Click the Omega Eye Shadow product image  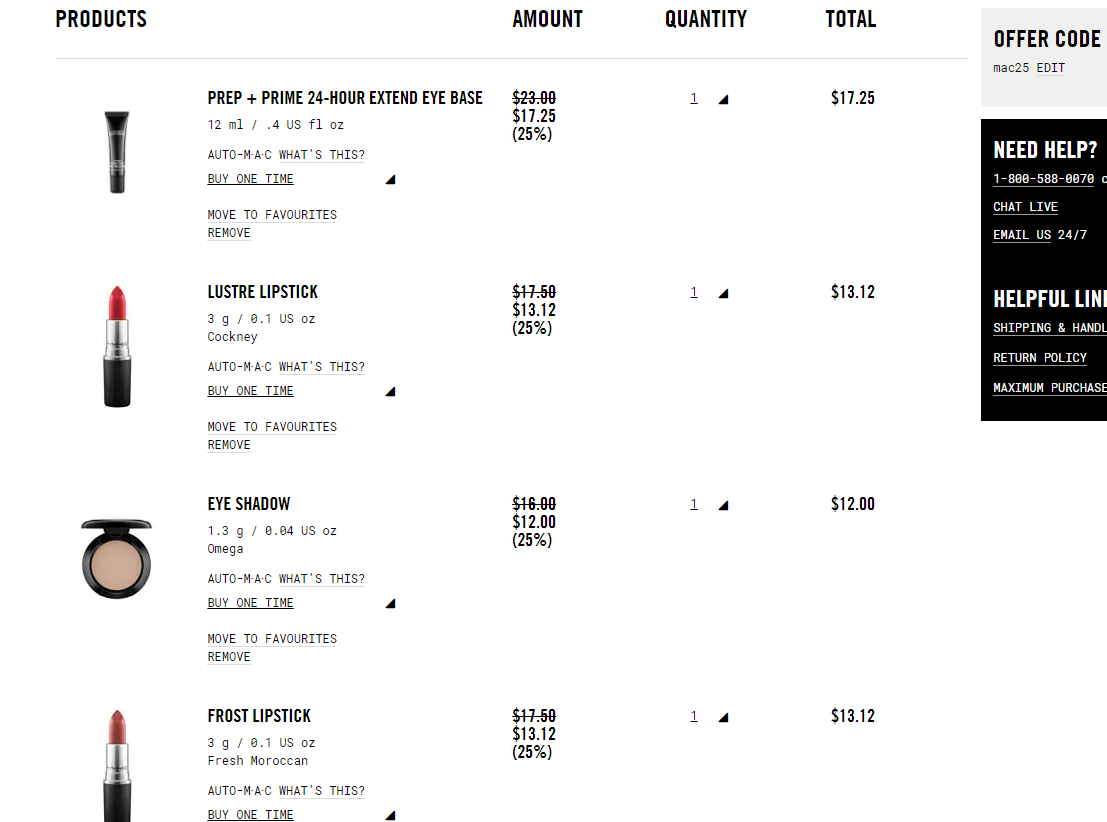117,557
